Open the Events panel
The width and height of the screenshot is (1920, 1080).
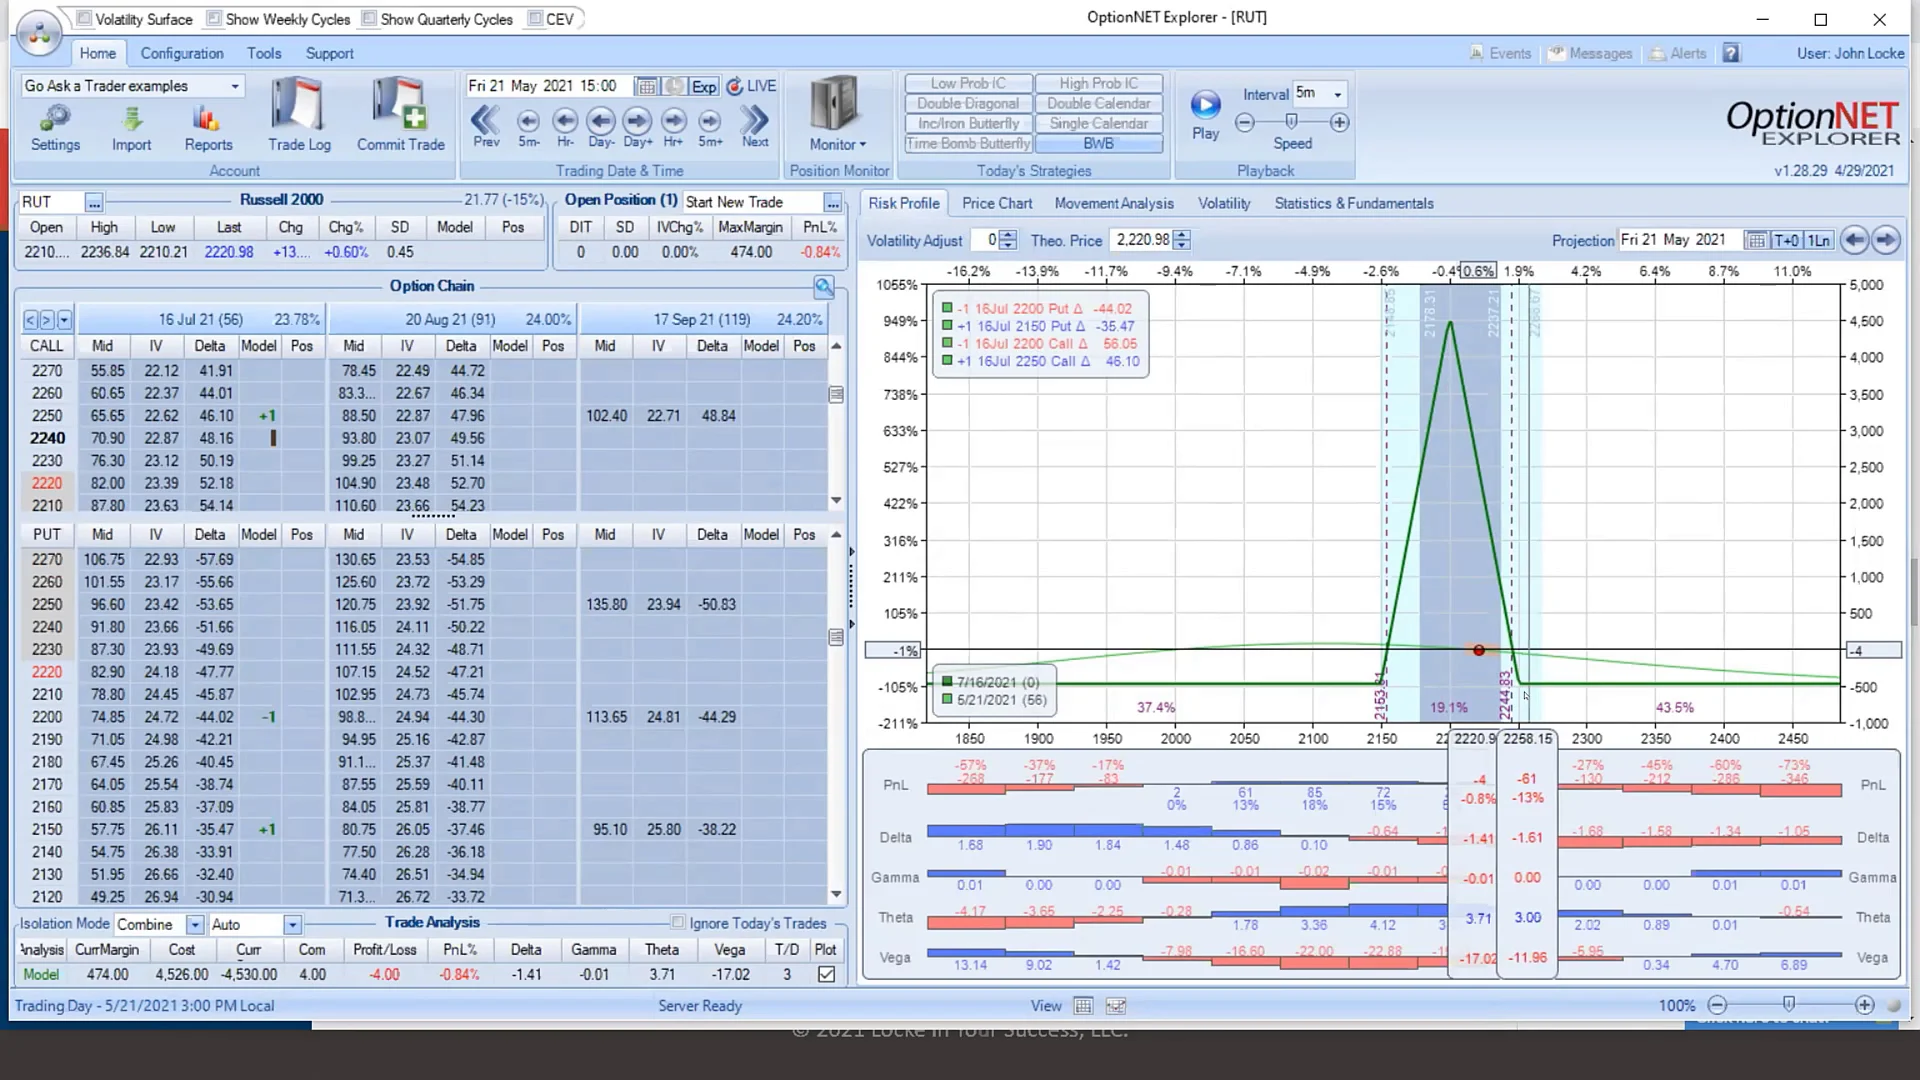(1500, 54)
